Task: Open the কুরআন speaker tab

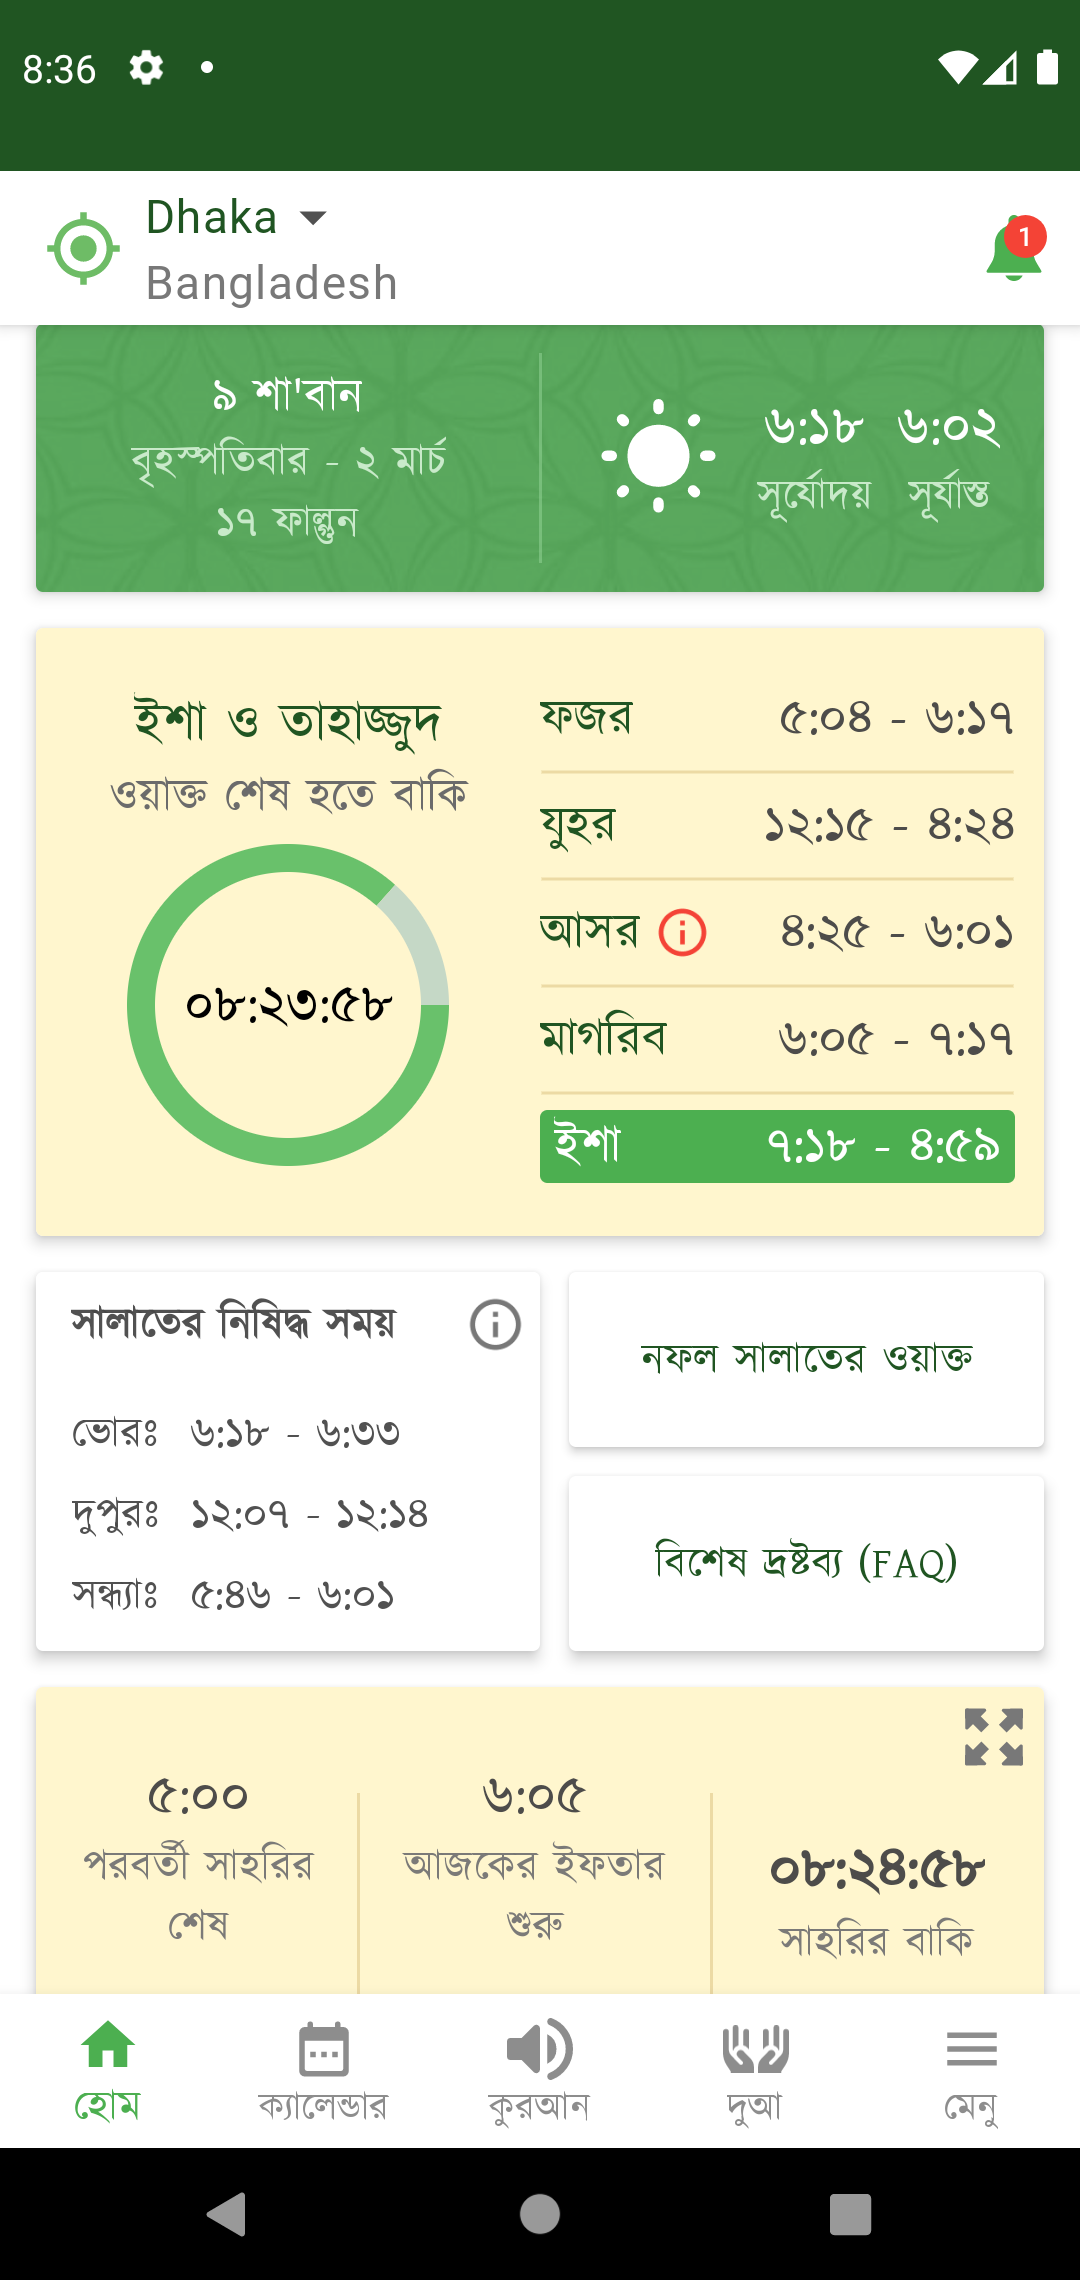Action: (539, 2070)
